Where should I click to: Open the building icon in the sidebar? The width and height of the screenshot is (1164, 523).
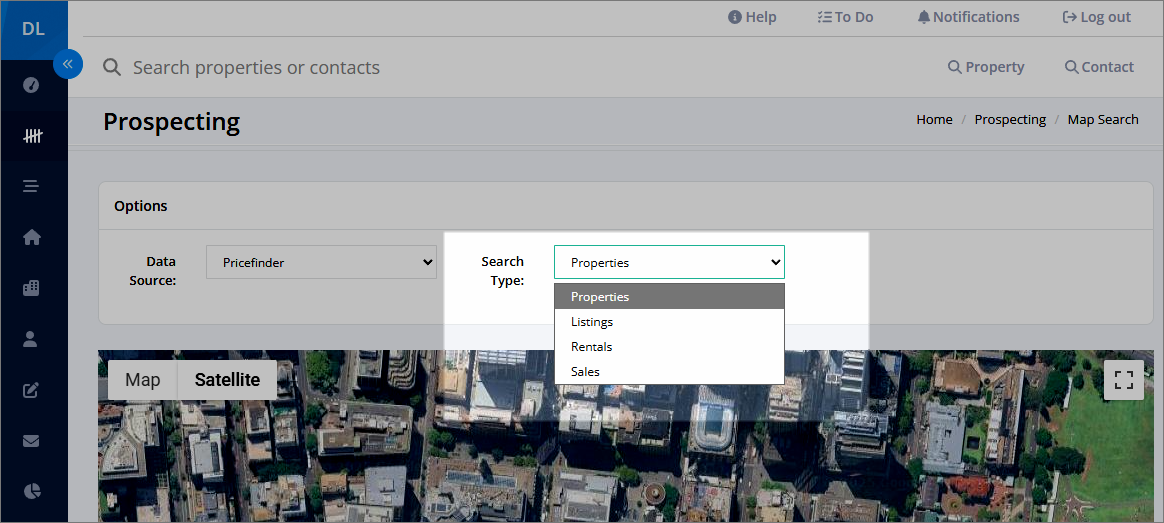[31, 289]
